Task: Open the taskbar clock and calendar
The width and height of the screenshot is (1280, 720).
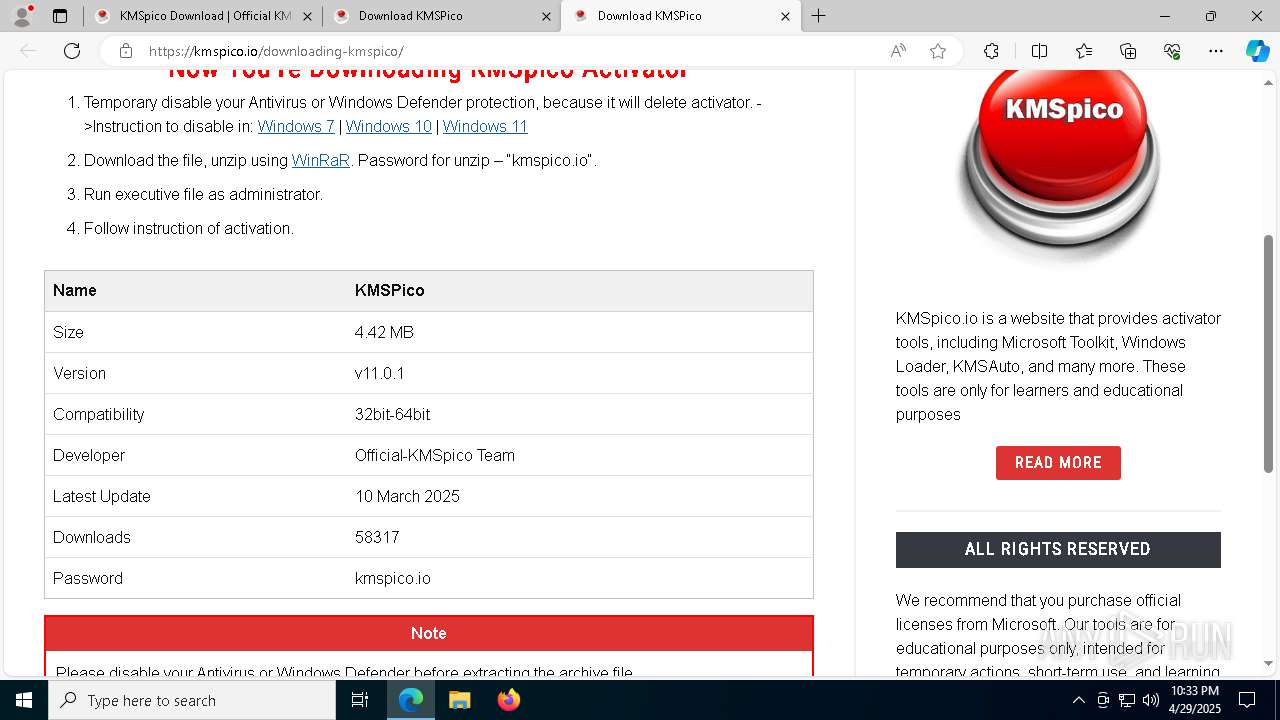Action: click(x=1194, y=700)
